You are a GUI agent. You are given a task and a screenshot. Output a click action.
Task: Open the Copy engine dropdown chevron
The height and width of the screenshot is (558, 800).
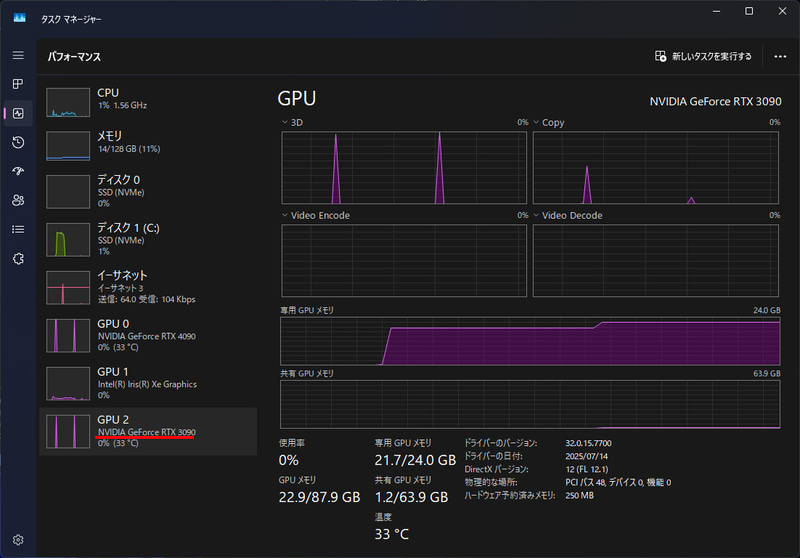(x=536, y=122)
